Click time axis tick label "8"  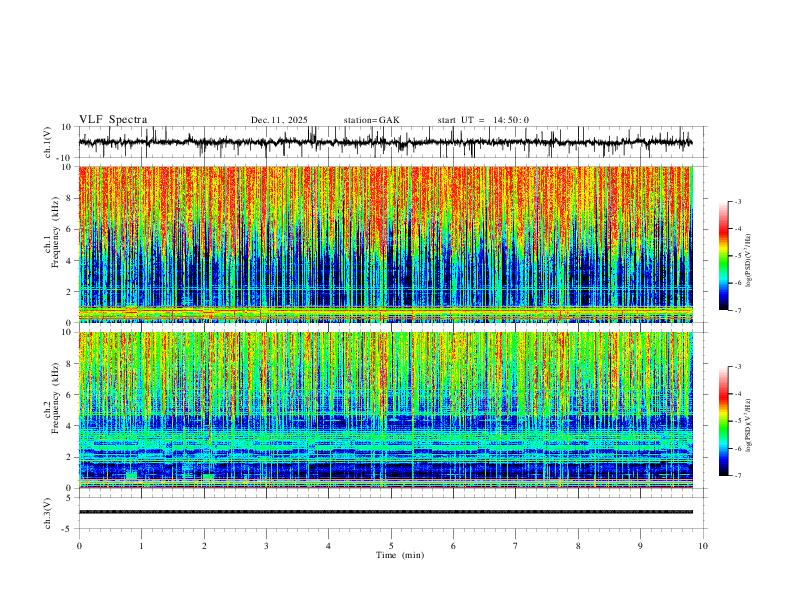(578, 546)
